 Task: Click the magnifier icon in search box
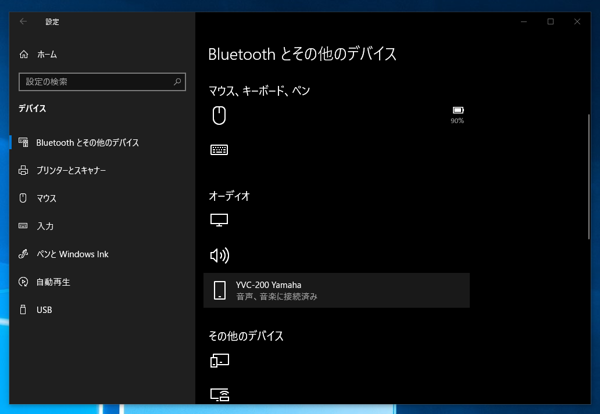click(x=177, y=81)
